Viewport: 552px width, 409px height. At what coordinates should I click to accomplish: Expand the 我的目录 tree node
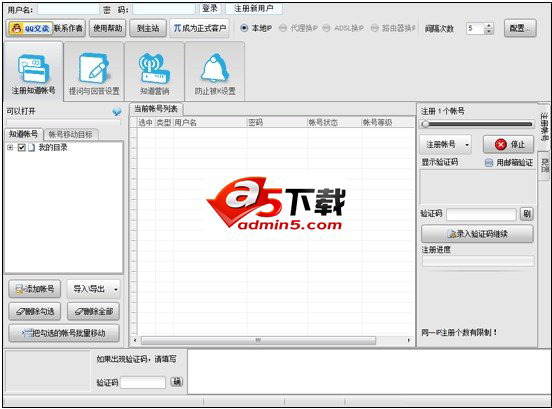click(10, 147)
